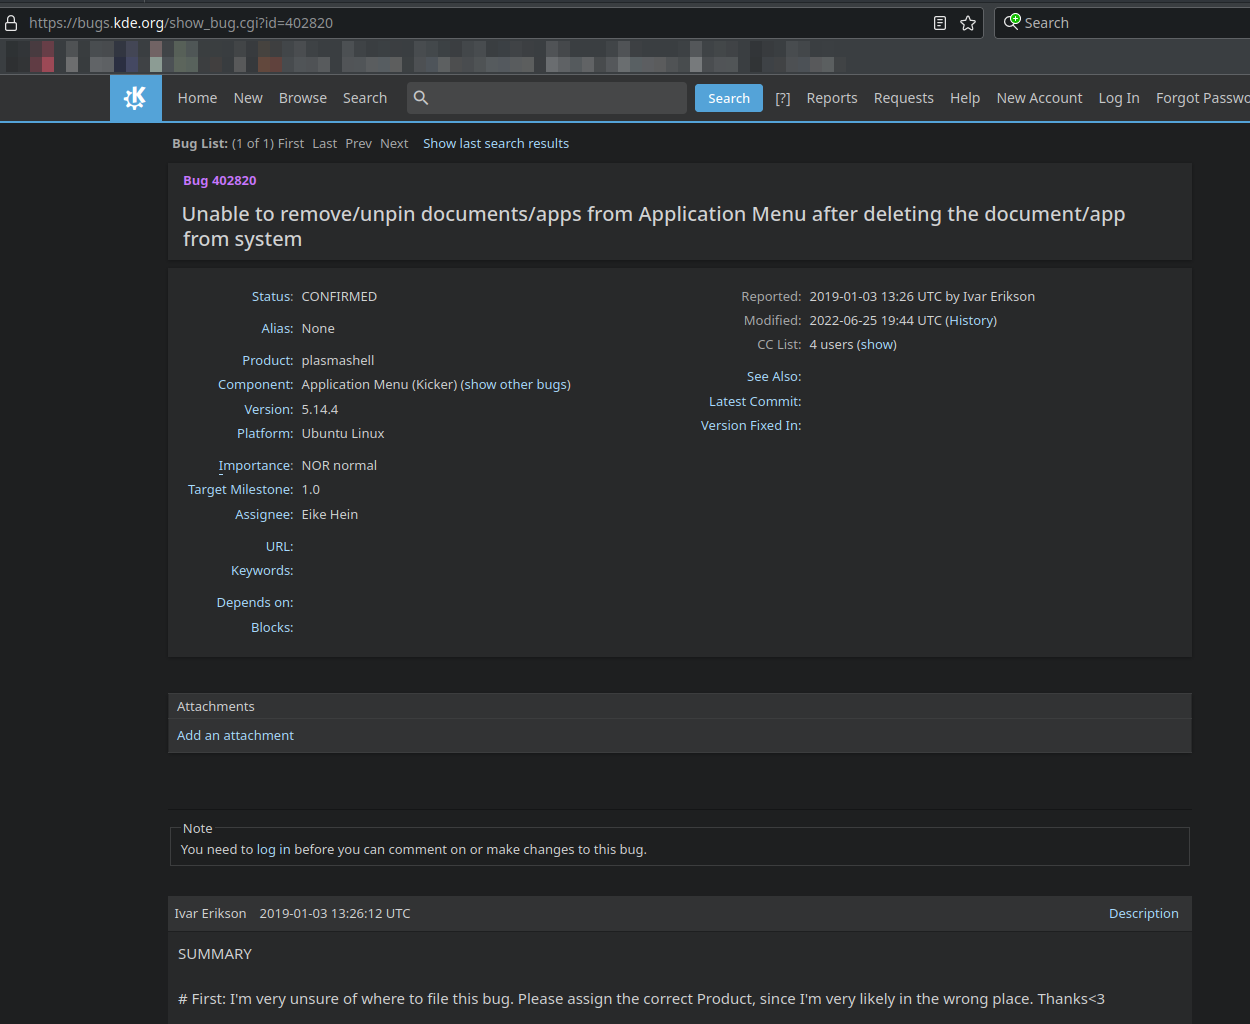The height and width of the screenshot is (1024, 1250).
Task: Open the New Account page
Action: point(1039,98)
